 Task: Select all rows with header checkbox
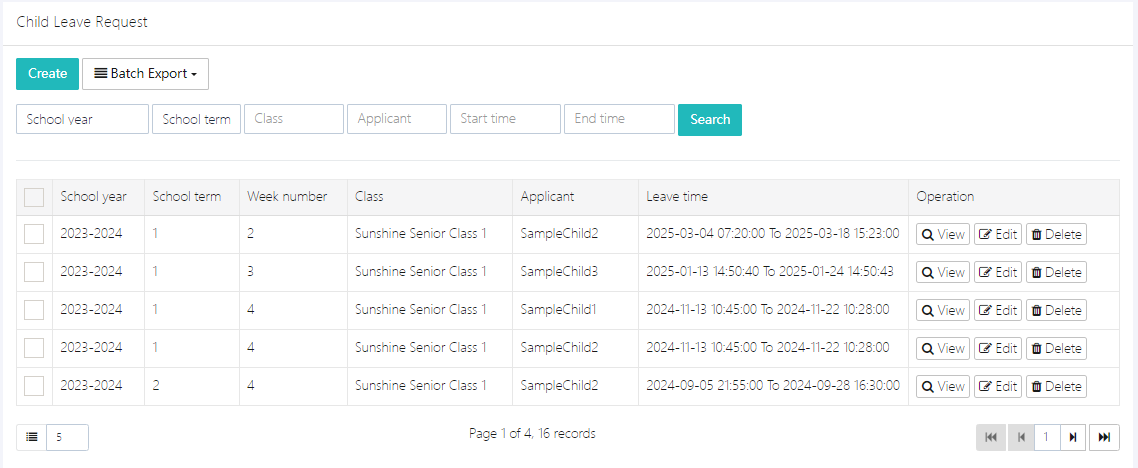point(34,197)
